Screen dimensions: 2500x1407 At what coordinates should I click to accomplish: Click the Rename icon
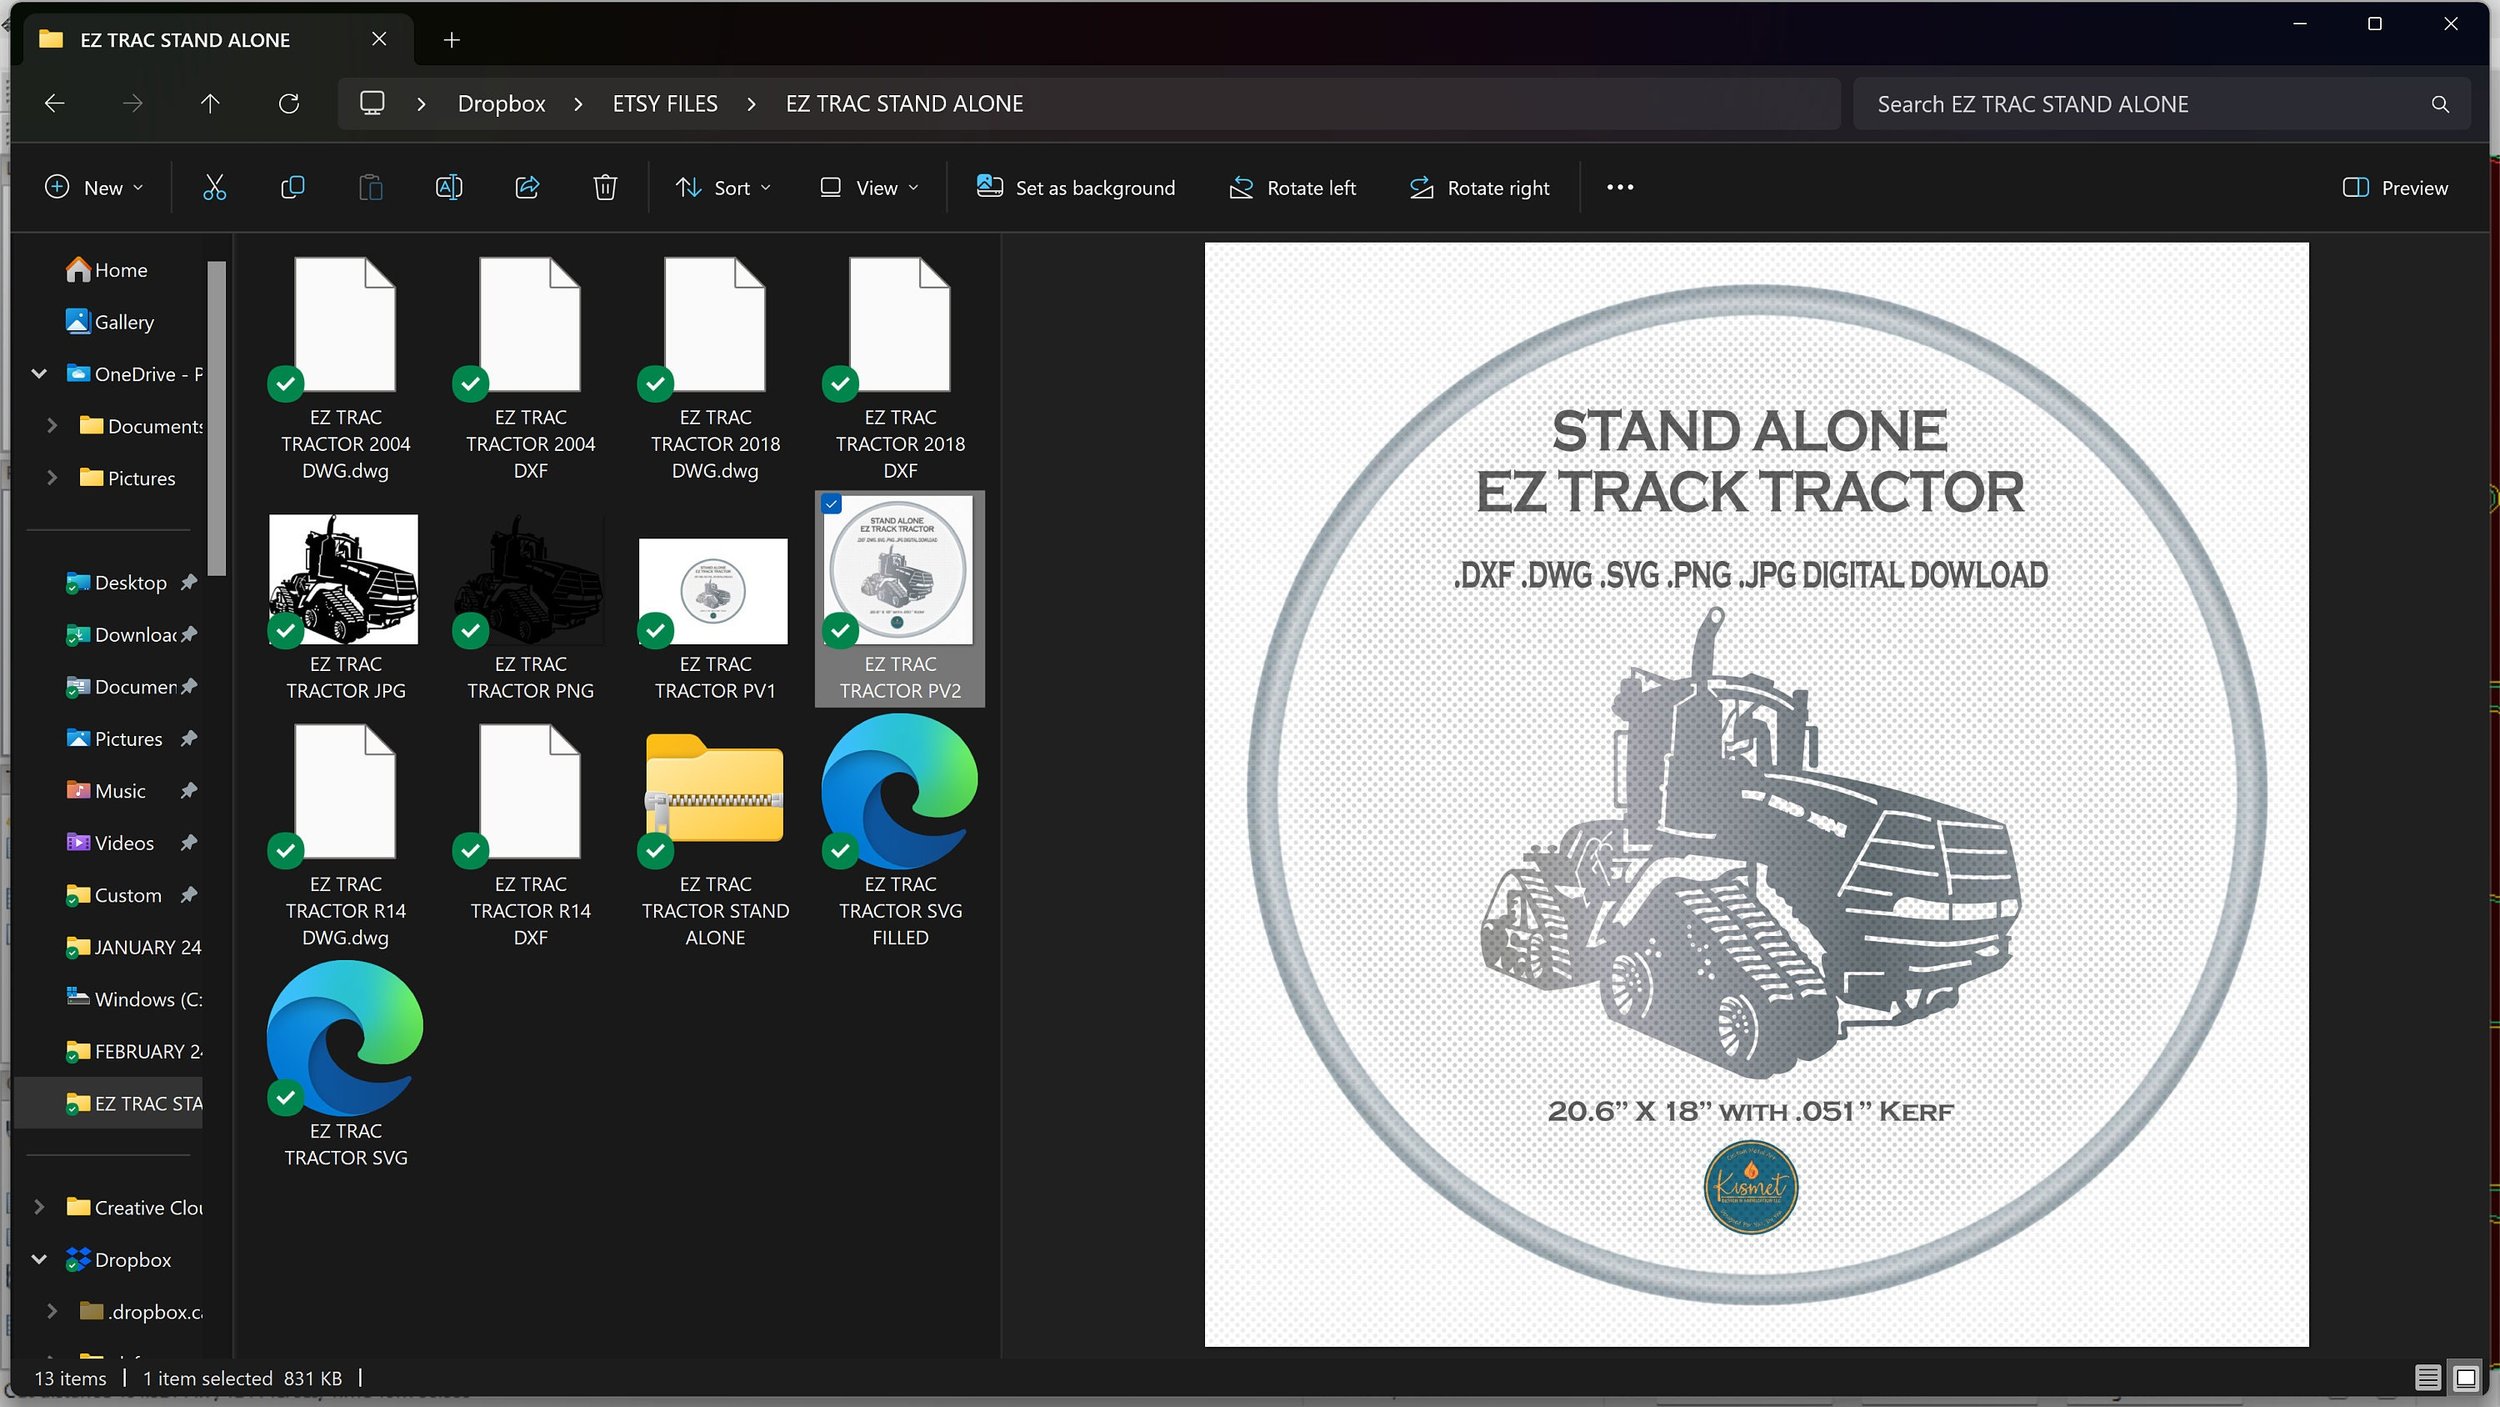pyautogui.click(x=449, y=187)
